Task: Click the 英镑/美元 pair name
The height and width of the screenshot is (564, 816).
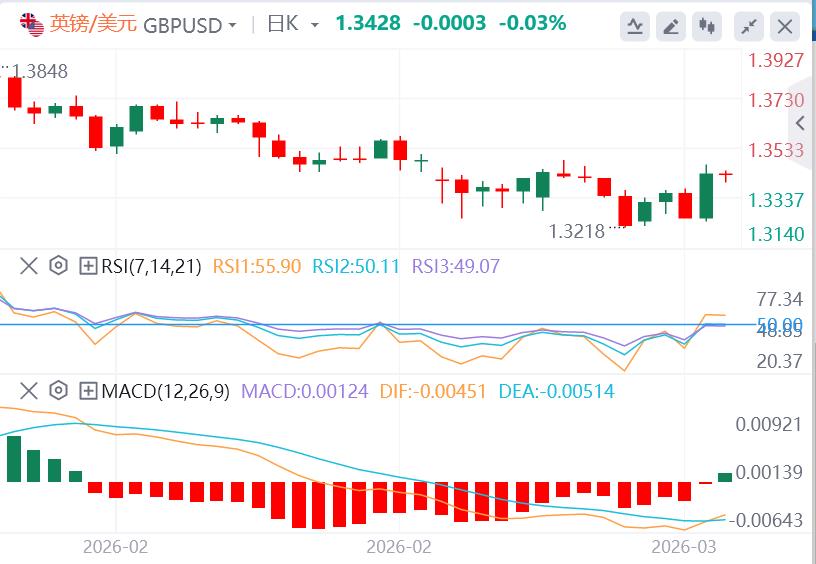Action: point(82,24)
